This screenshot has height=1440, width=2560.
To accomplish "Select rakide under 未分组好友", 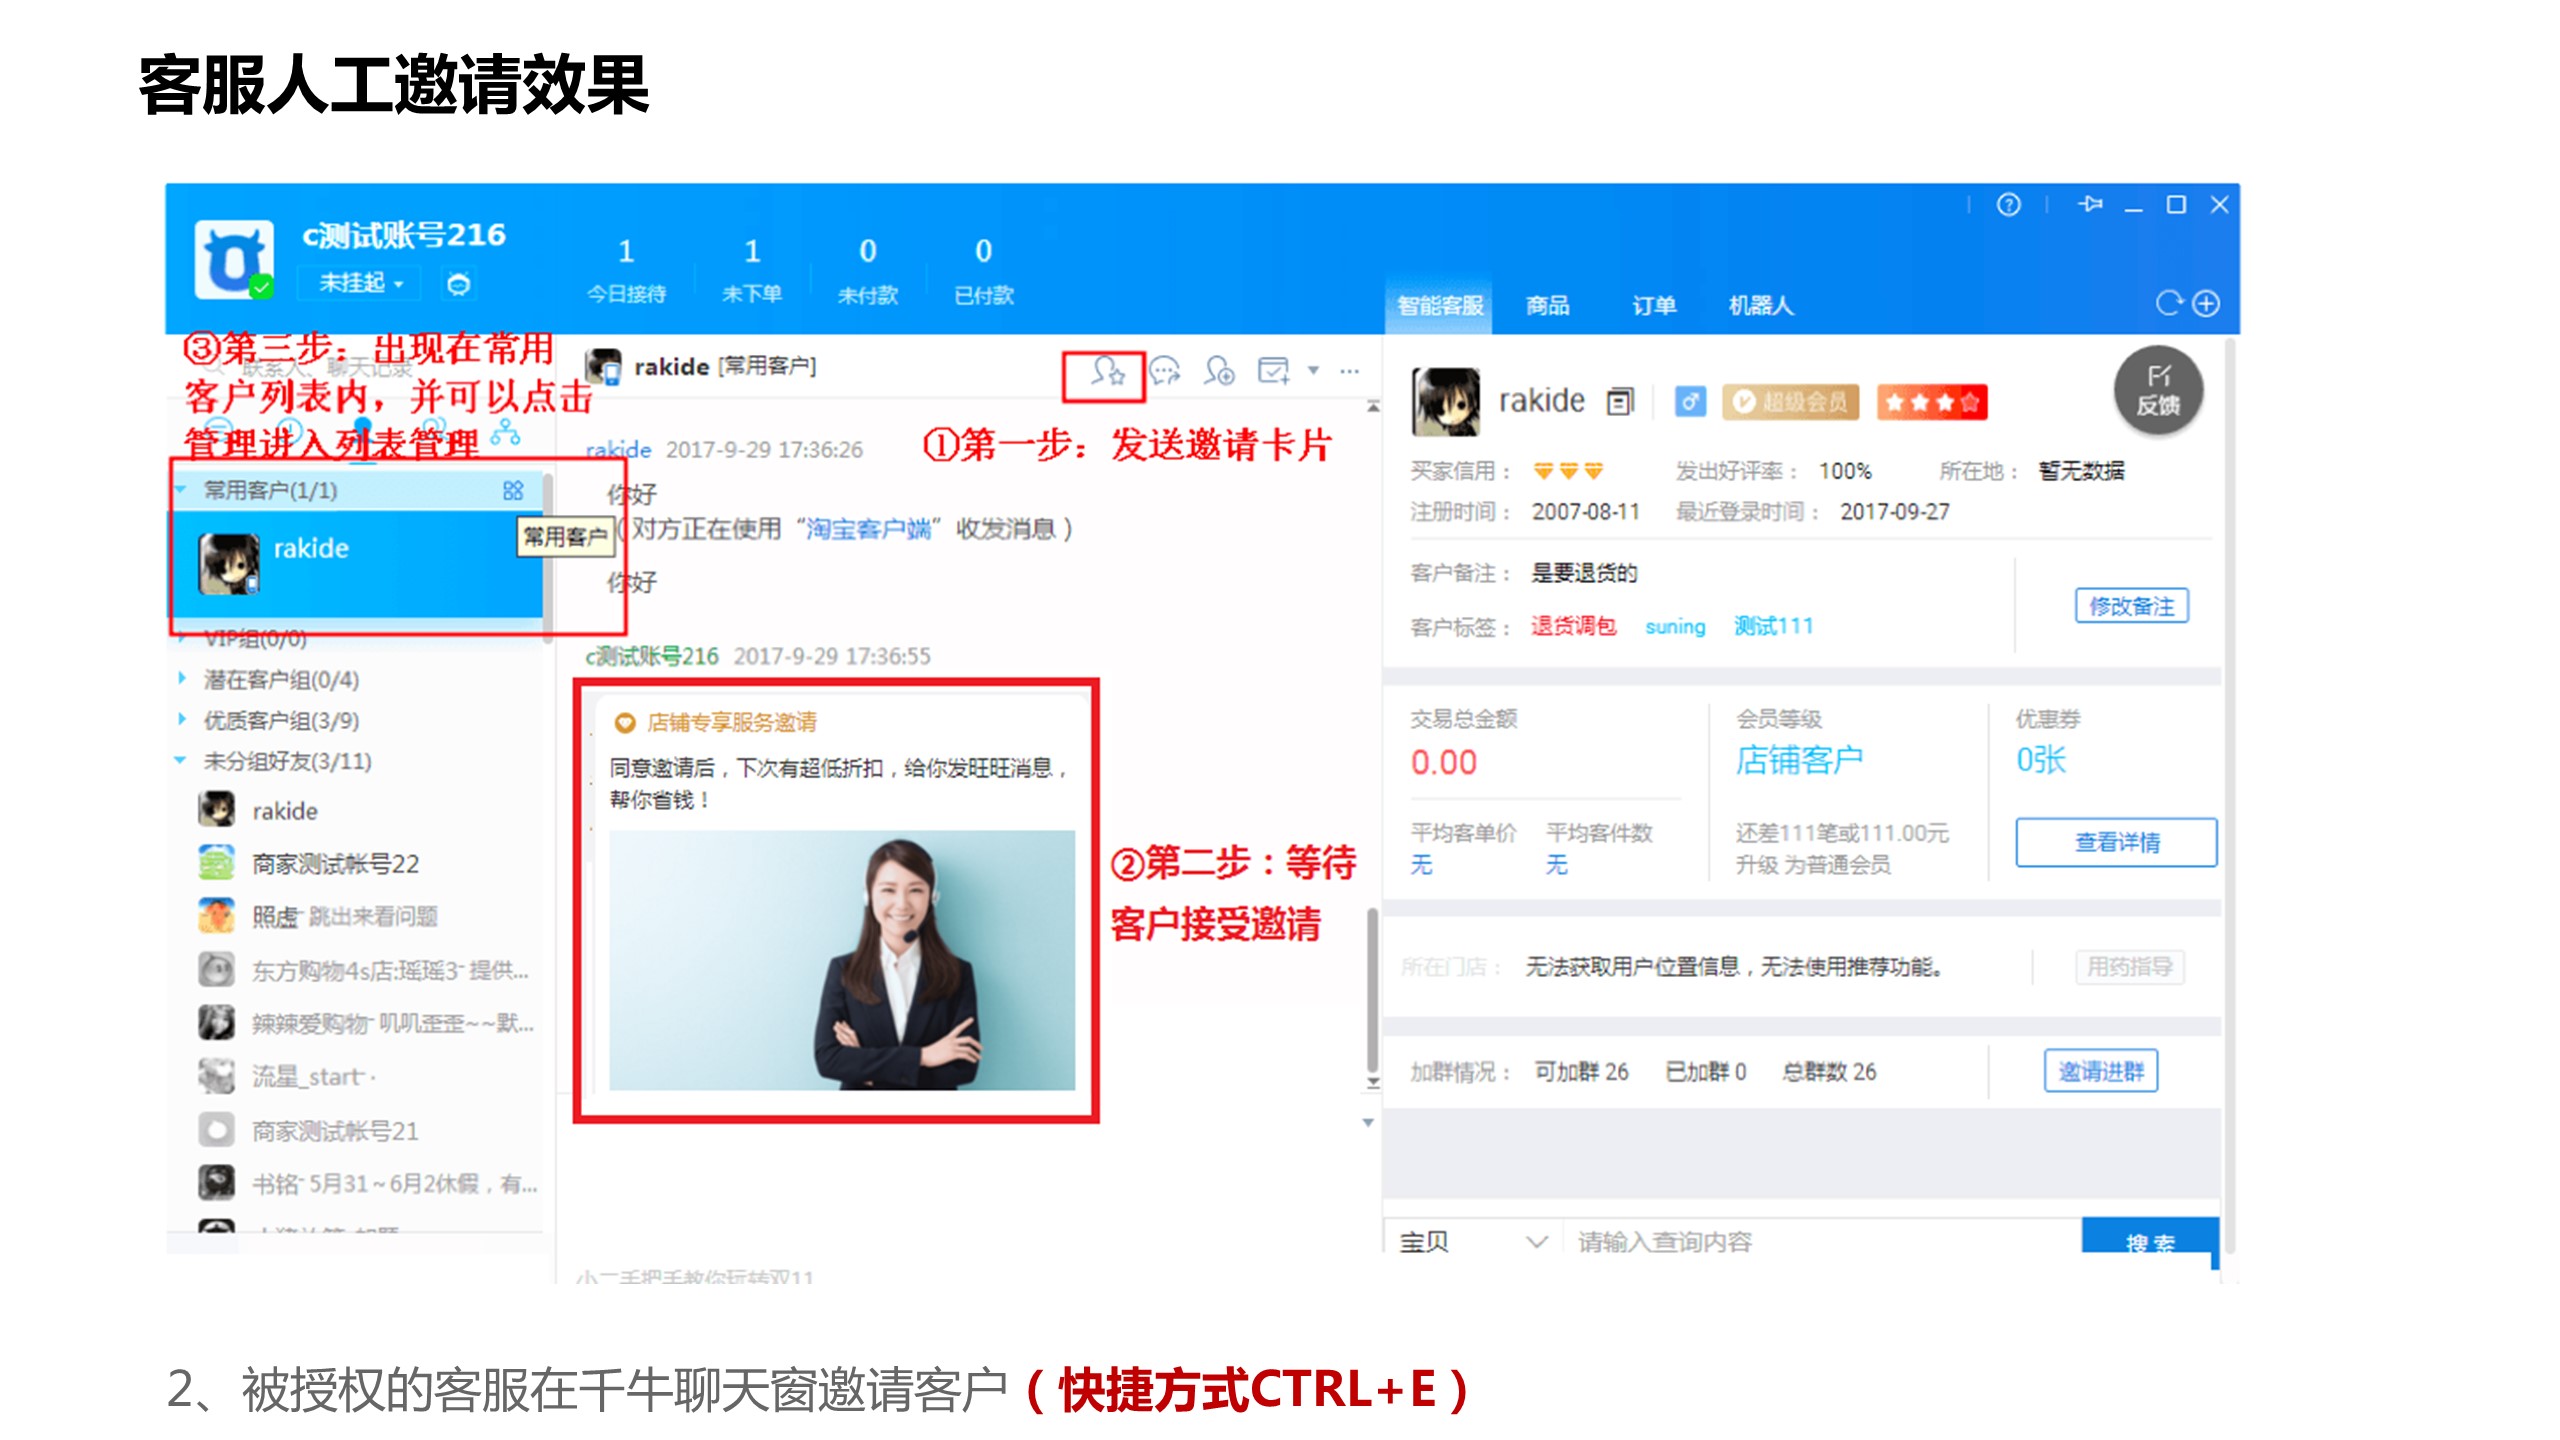I will (355, 810).
